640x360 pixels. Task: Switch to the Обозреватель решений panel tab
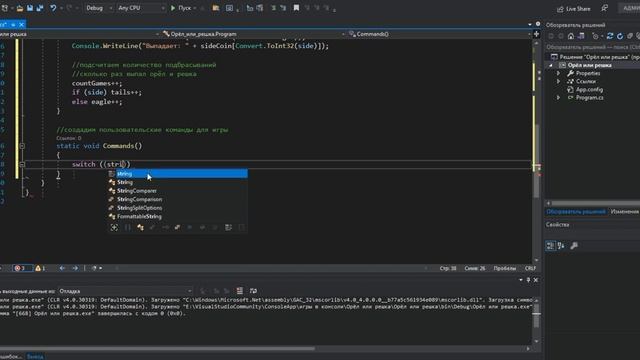(x=576, y=211)
